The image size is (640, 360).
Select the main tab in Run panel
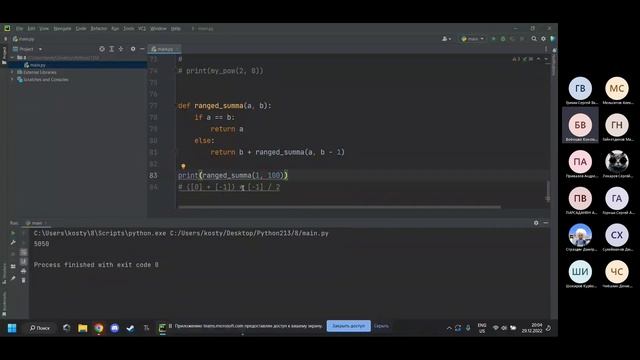pos(36,223)
